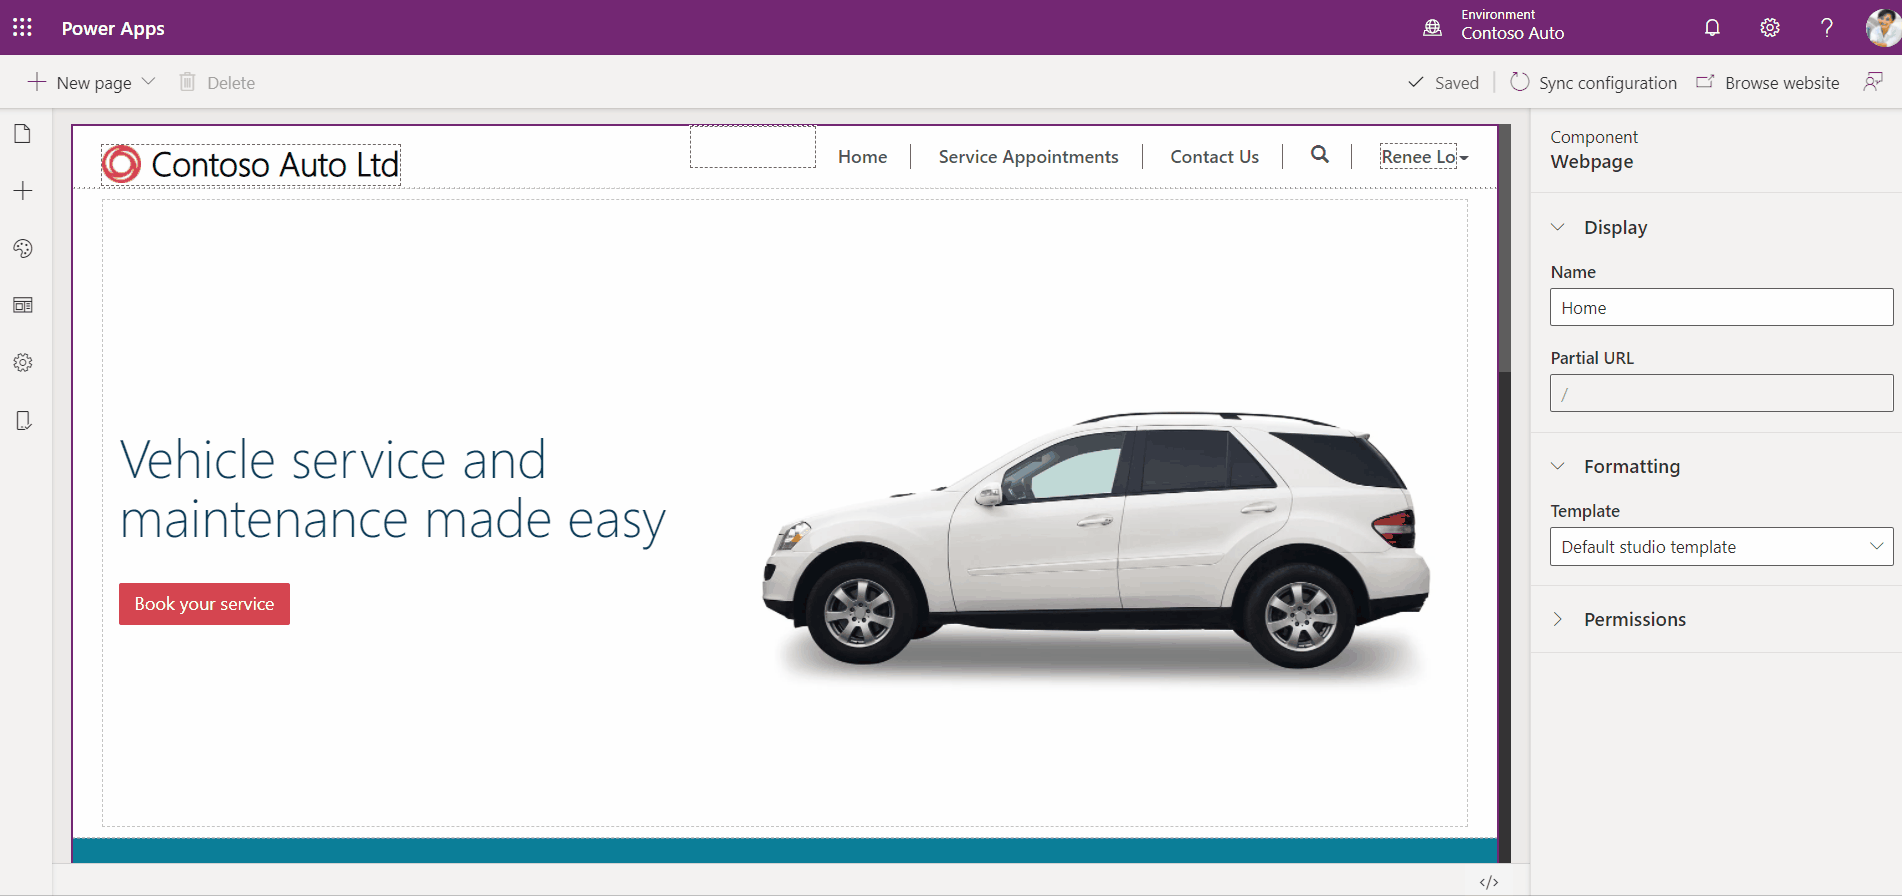The width and height of the screenshot is (1902, 896).
Task: Select Service Appointments navigation item
Action: click(x=1028, y=157)
